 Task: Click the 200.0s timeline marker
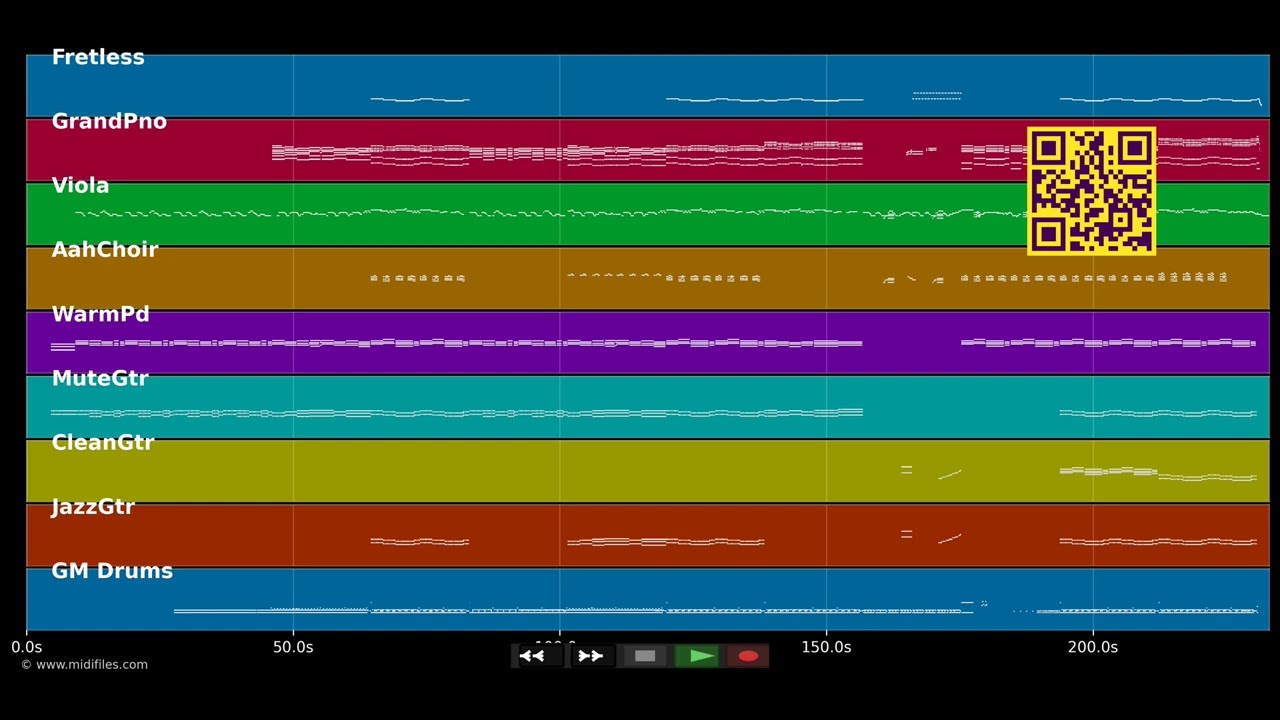[x=1093, y=647]
